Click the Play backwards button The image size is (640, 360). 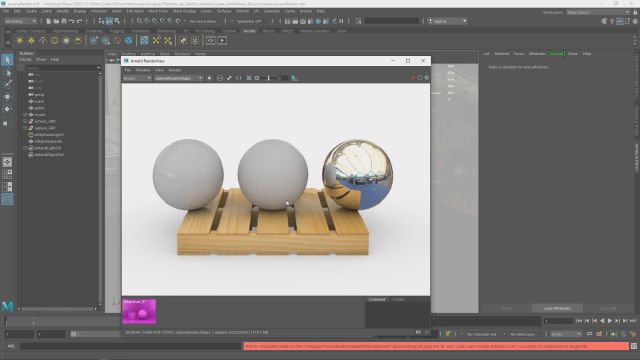point(602,321)
